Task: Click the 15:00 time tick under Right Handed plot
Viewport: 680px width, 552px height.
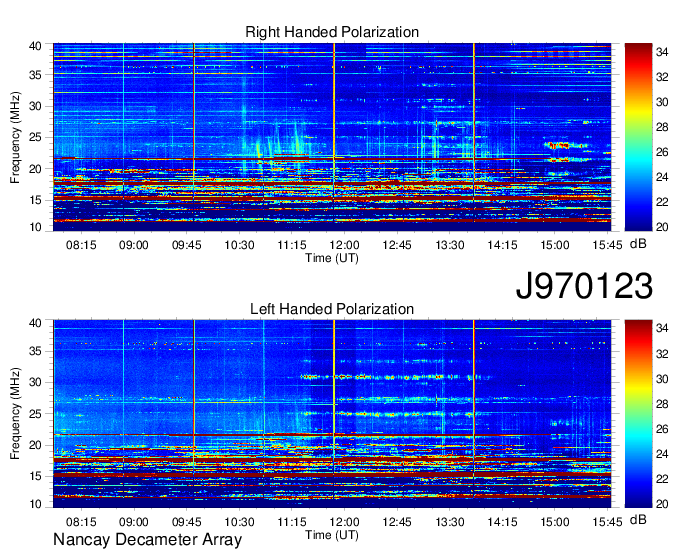Action: click(555, 245)
